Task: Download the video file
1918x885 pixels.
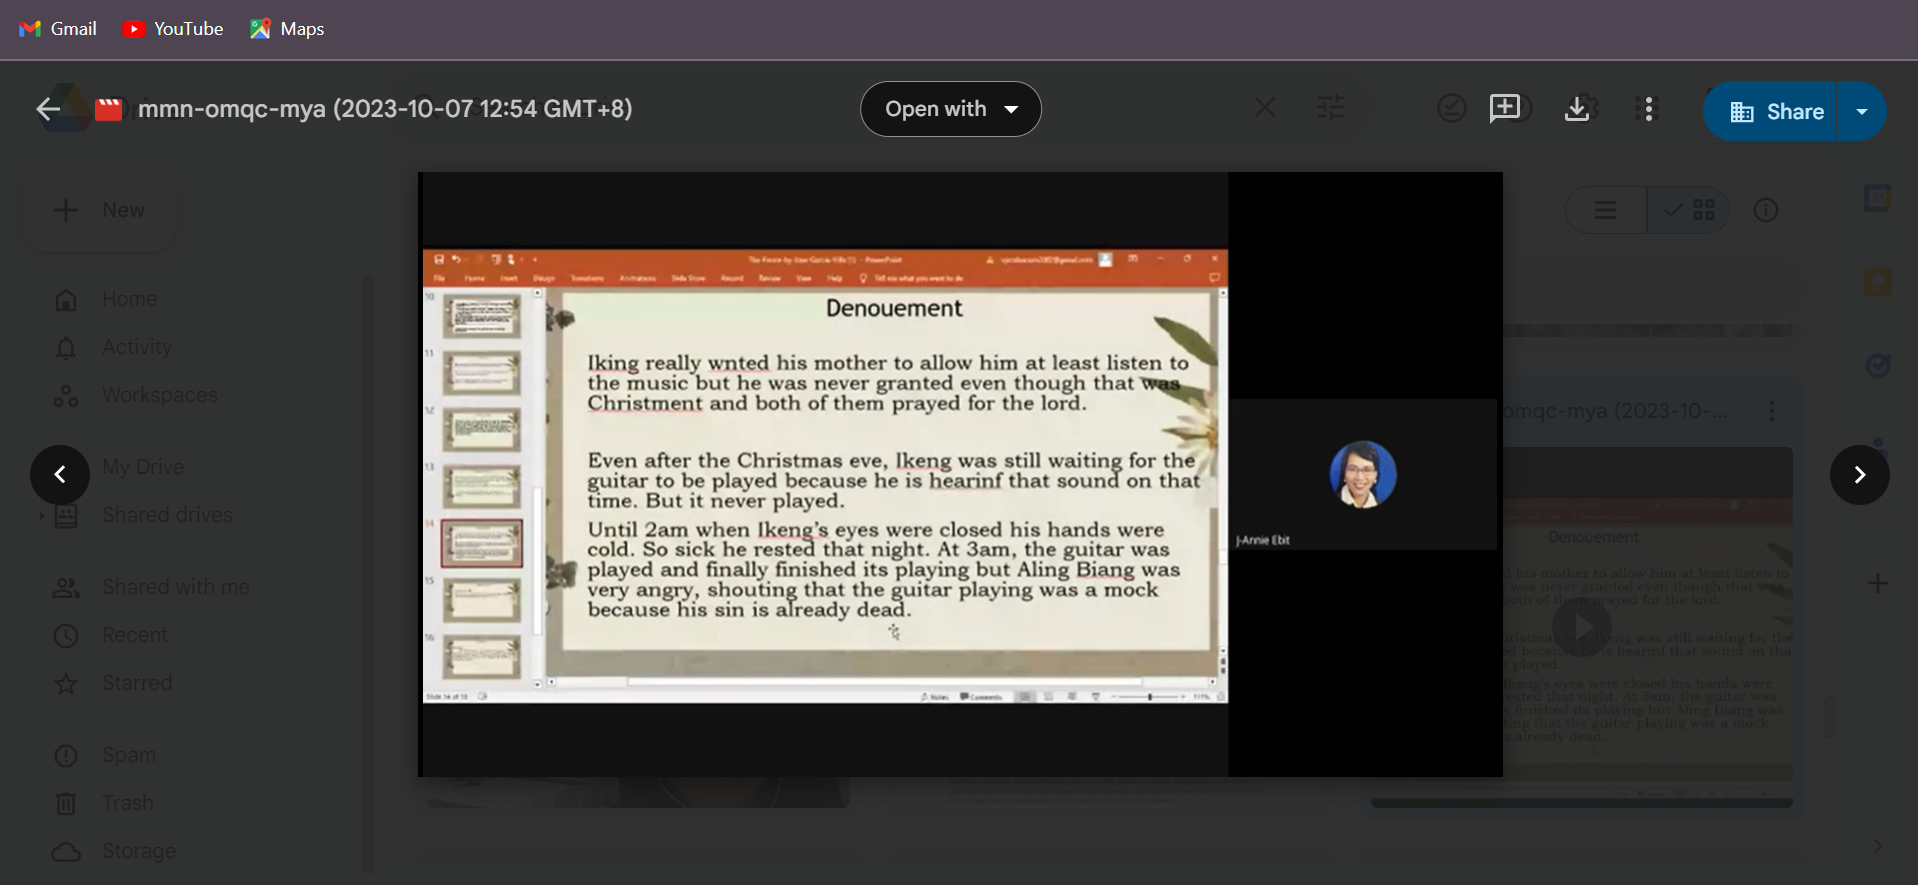Action: click(1576, 109)
